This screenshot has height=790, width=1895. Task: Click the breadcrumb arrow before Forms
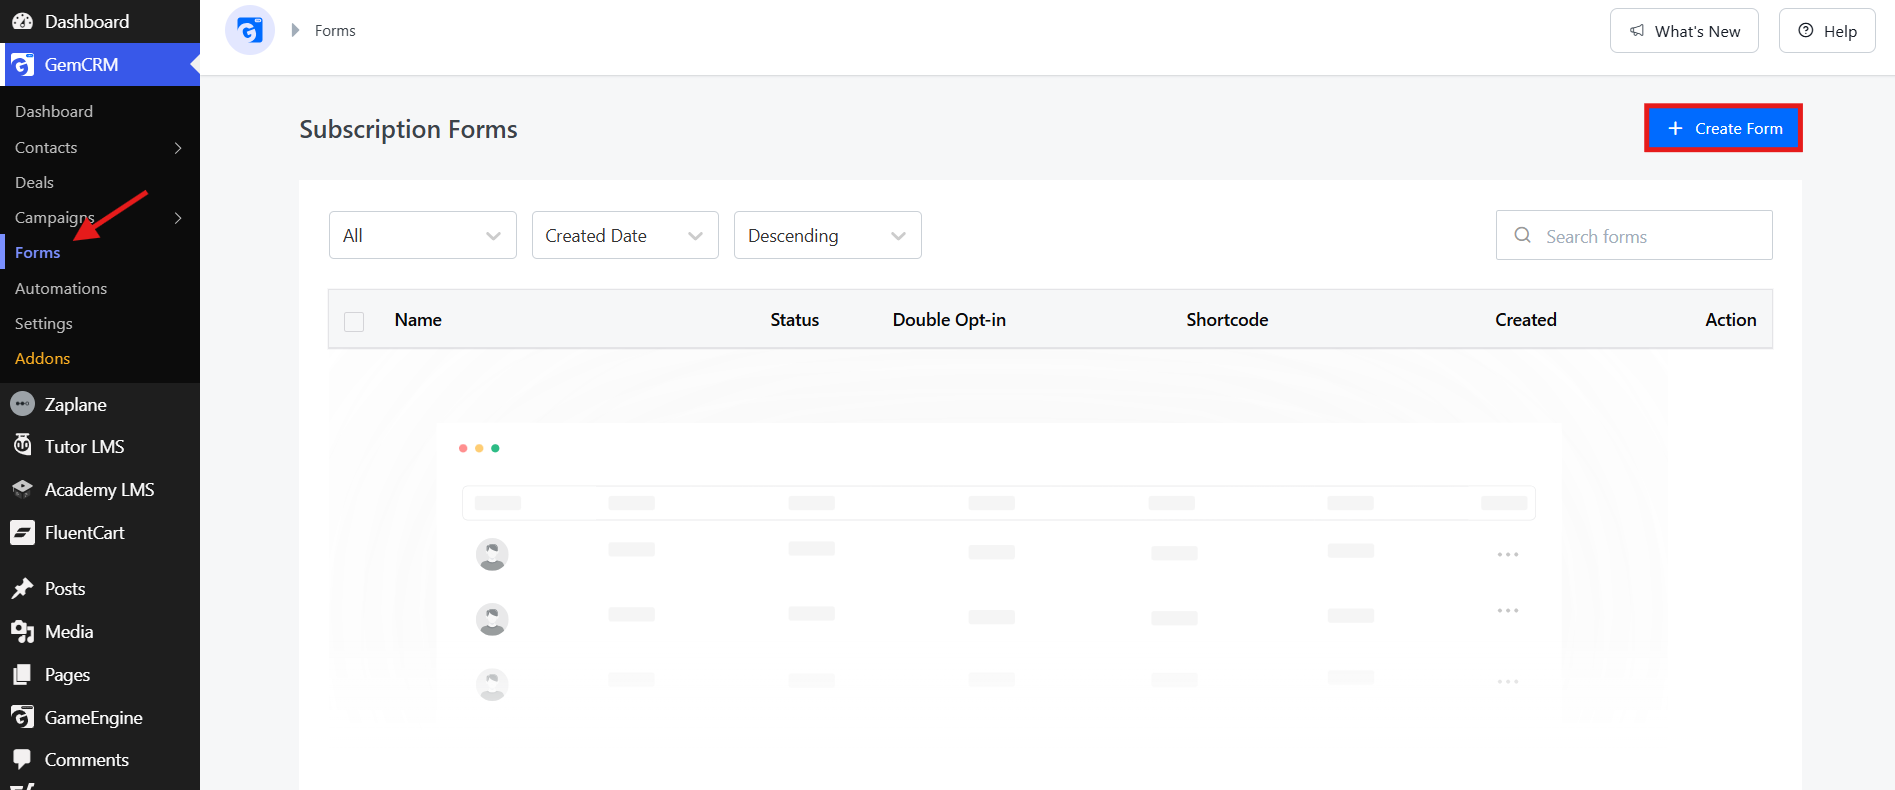click(295, 30)
